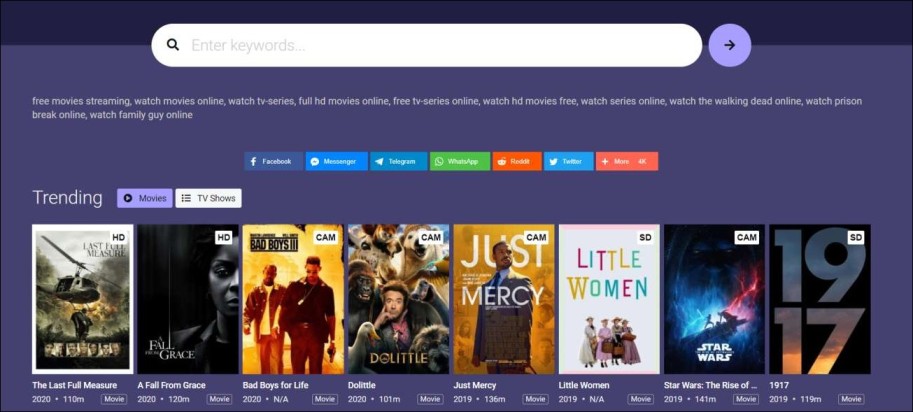Click the magnifying glass search icon

pos(172,45)
